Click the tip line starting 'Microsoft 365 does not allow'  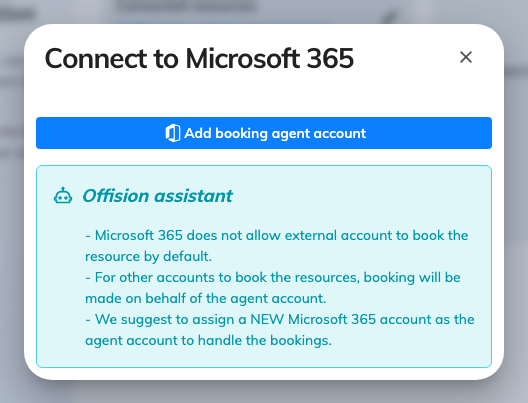276,235
